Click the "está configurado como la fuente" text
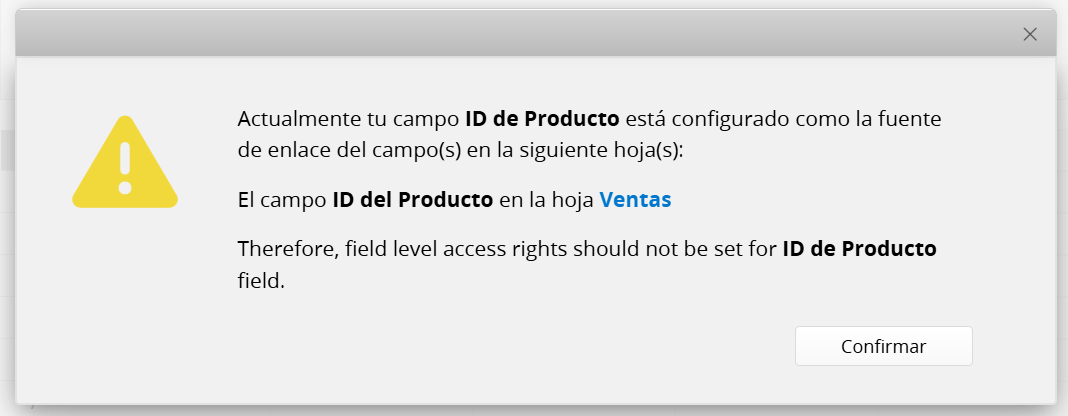Screen dimensions: 1068x416 [783, 119]
